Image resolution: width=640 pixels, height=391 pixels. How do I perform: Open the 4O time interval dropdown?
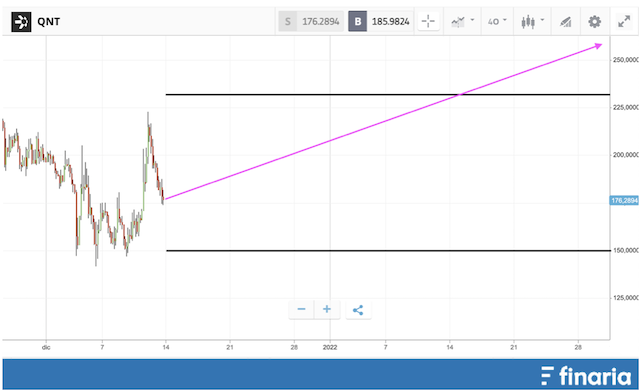coord(497,21)
